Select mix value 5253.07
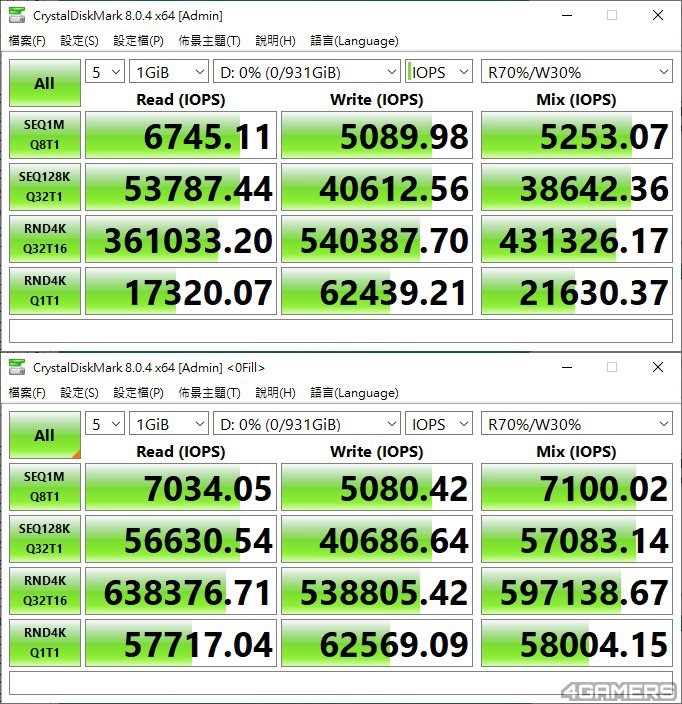Screen dimensions: 682x704 tap(576, 135)
